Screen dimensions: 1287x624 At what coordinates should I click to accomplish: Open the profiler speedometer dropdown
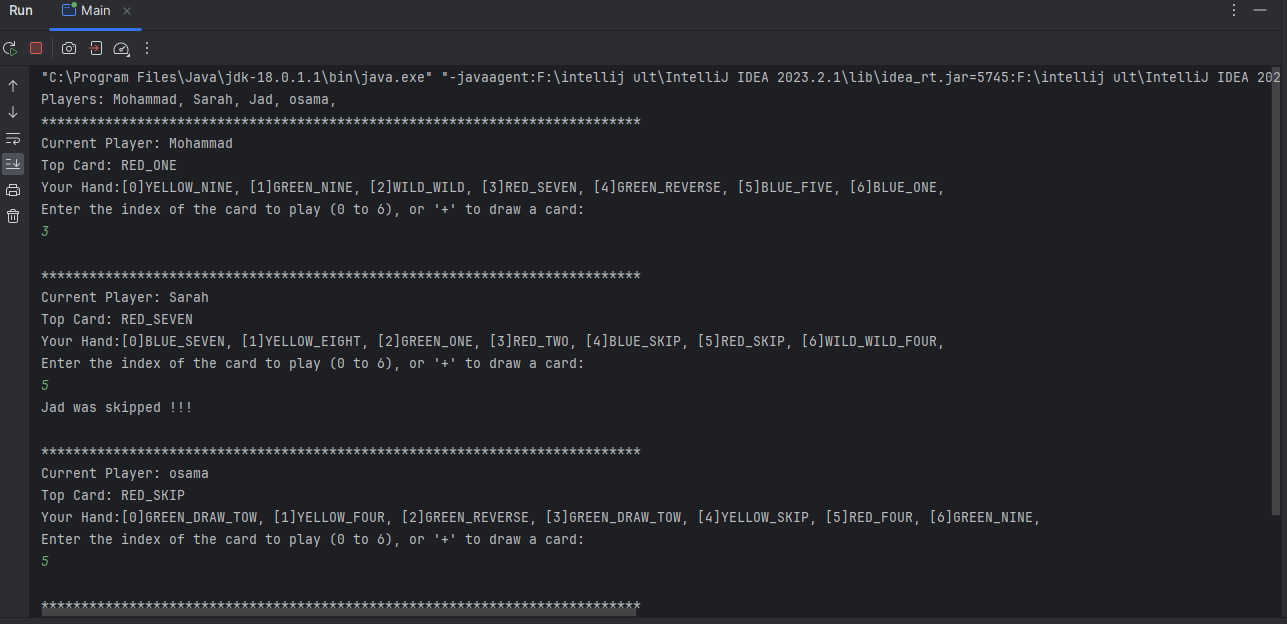point(121,48)
